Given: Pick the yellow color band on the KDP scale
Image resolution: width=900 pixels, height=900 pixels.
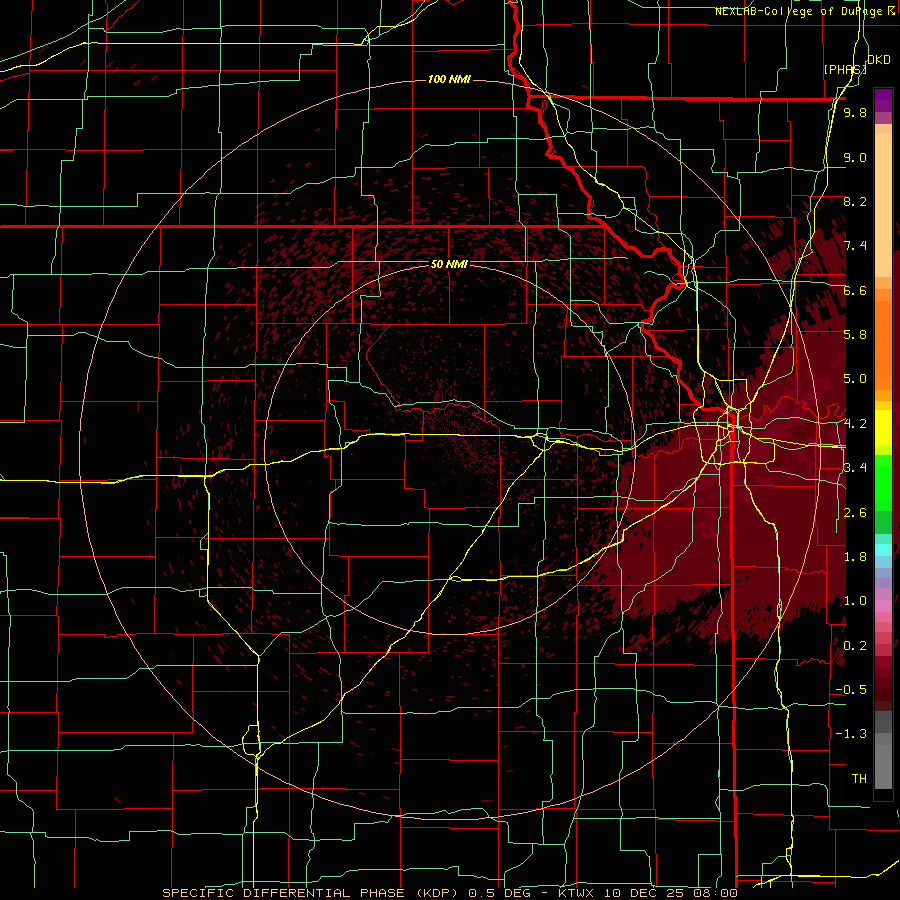Looking at the screenshot, I should pos(883,428).
